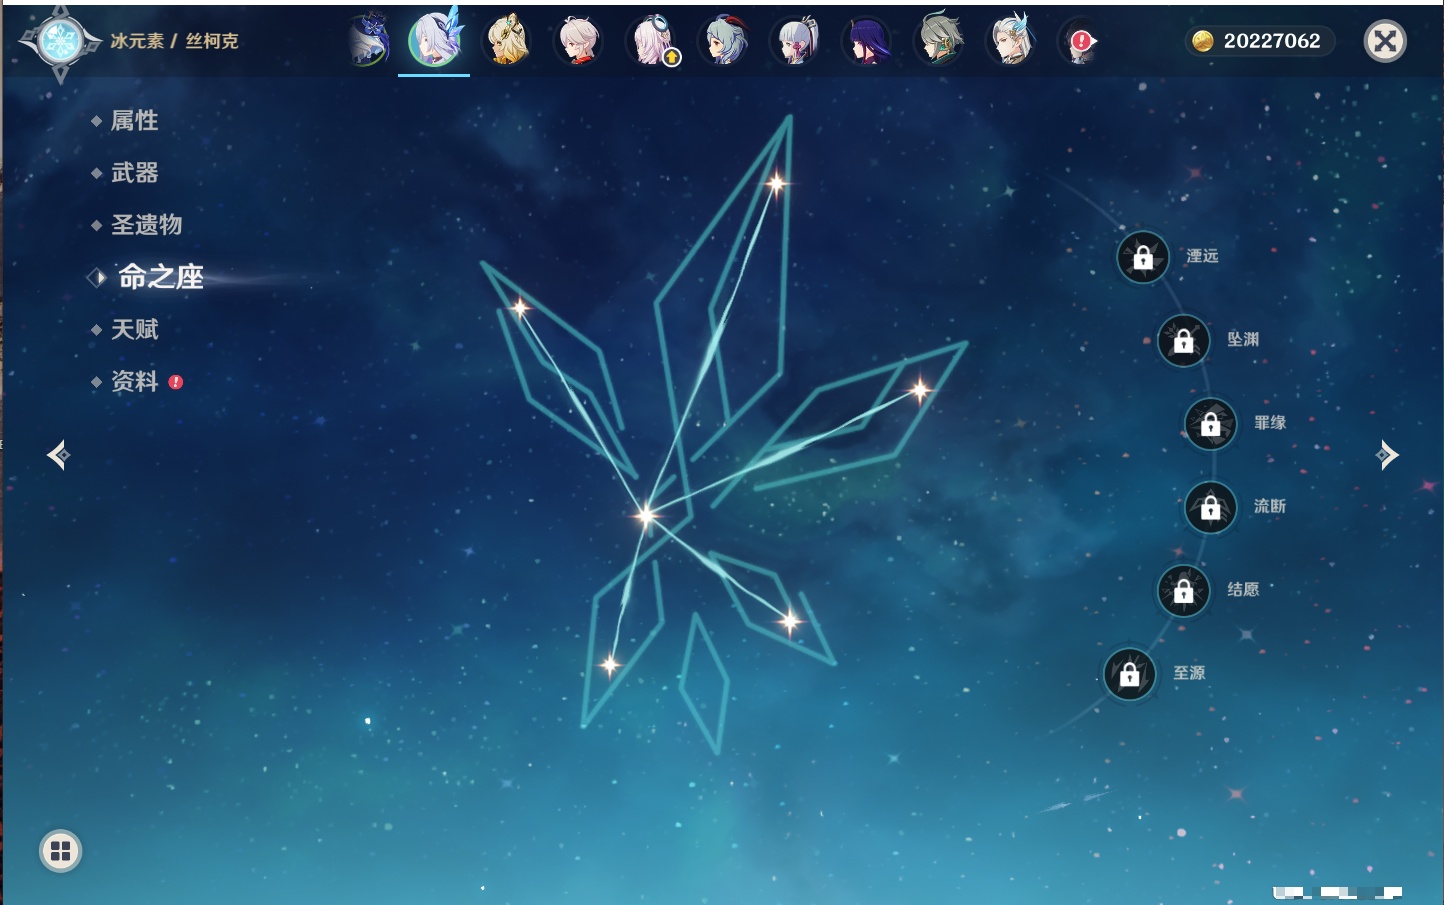Click the 湮远 constellation label
1444x905 pixels.
click(x=1202, y=256)
